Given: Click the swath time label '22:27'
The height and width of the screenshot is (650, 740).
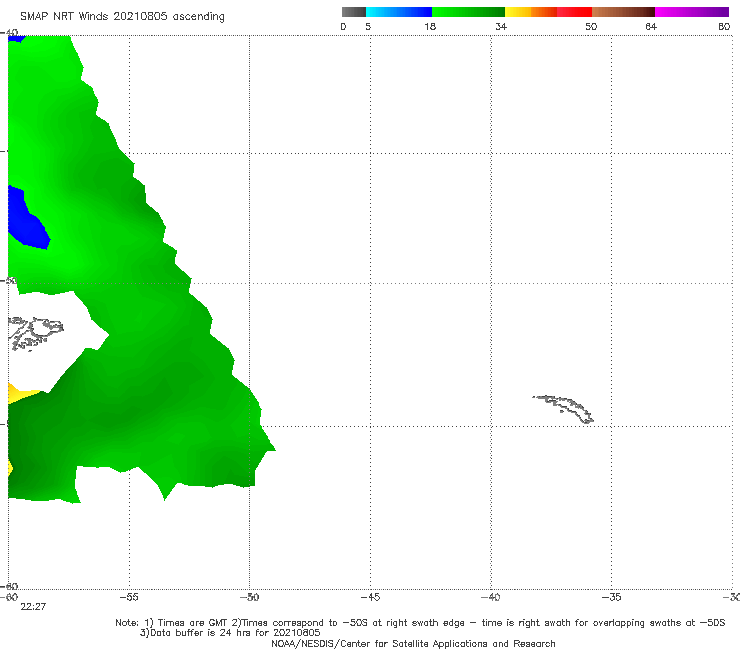Looking at the screenshot, I should pyautogui.click(x=33, y=607).
